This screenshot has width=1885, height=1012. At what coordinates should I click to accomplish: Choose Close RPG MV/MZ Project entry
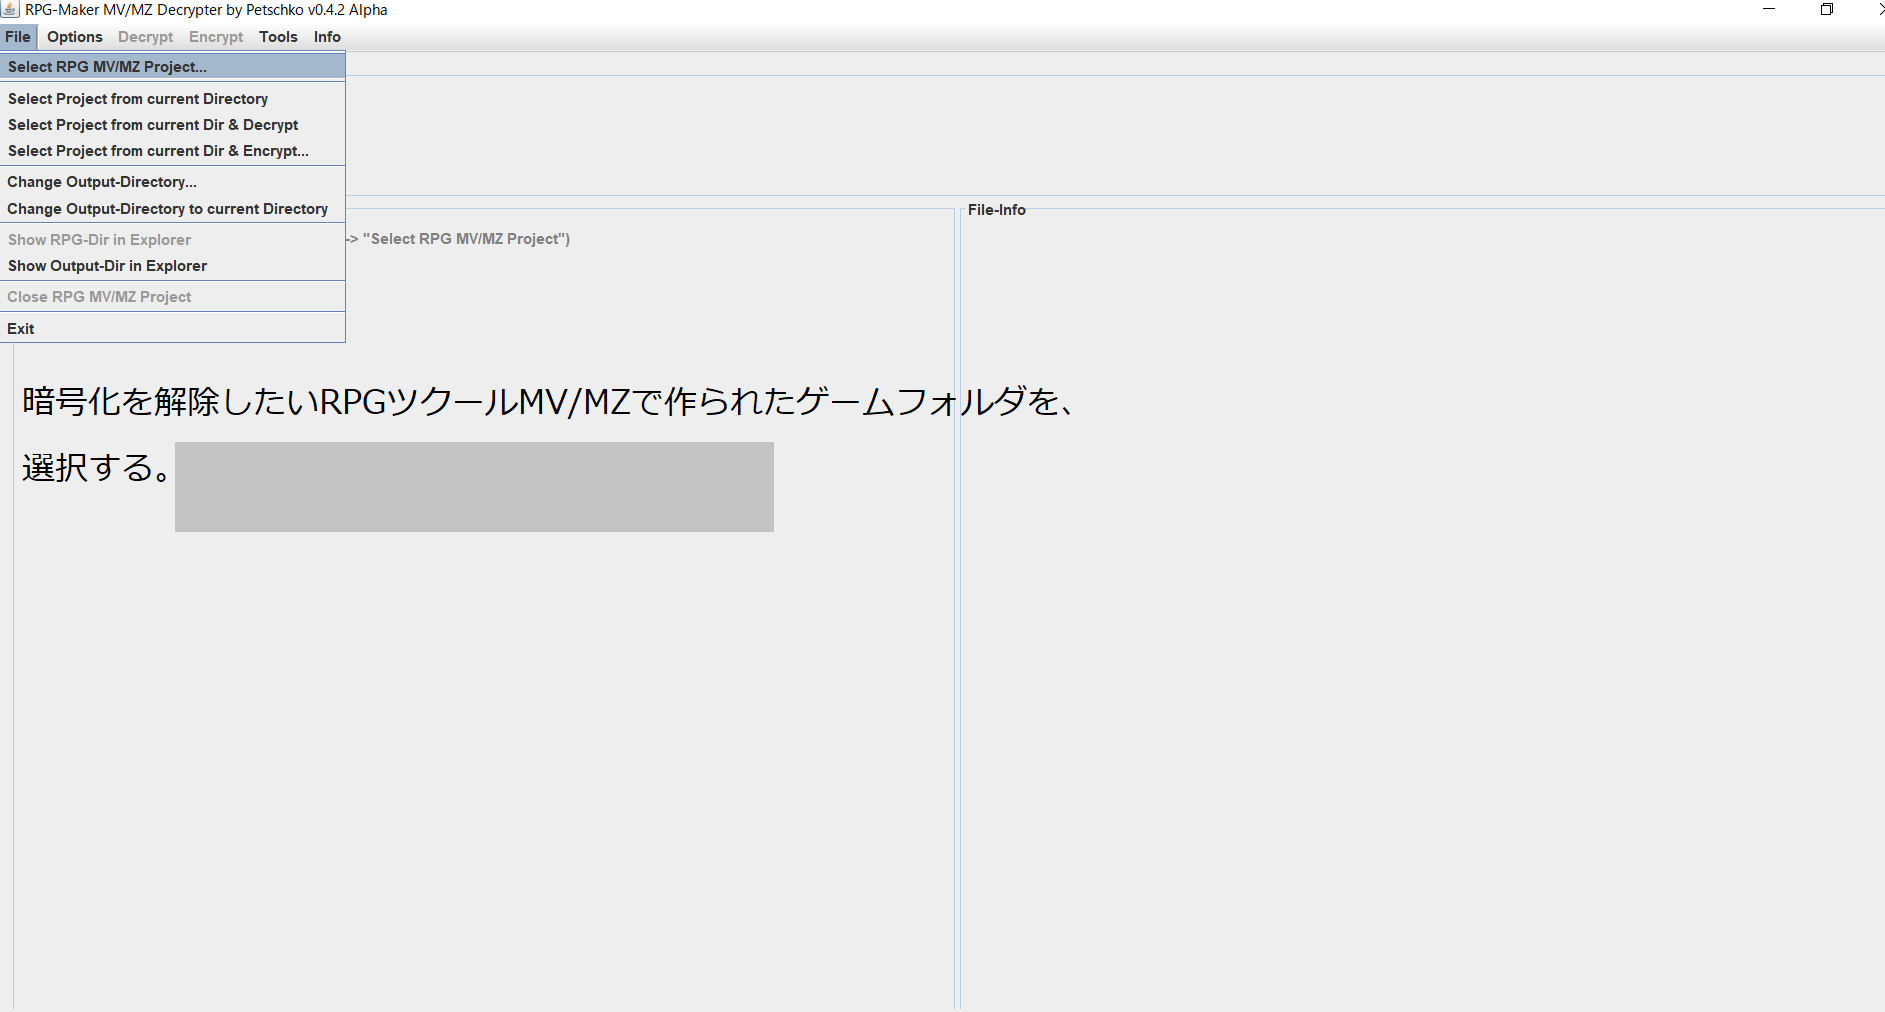pos(173,297)
